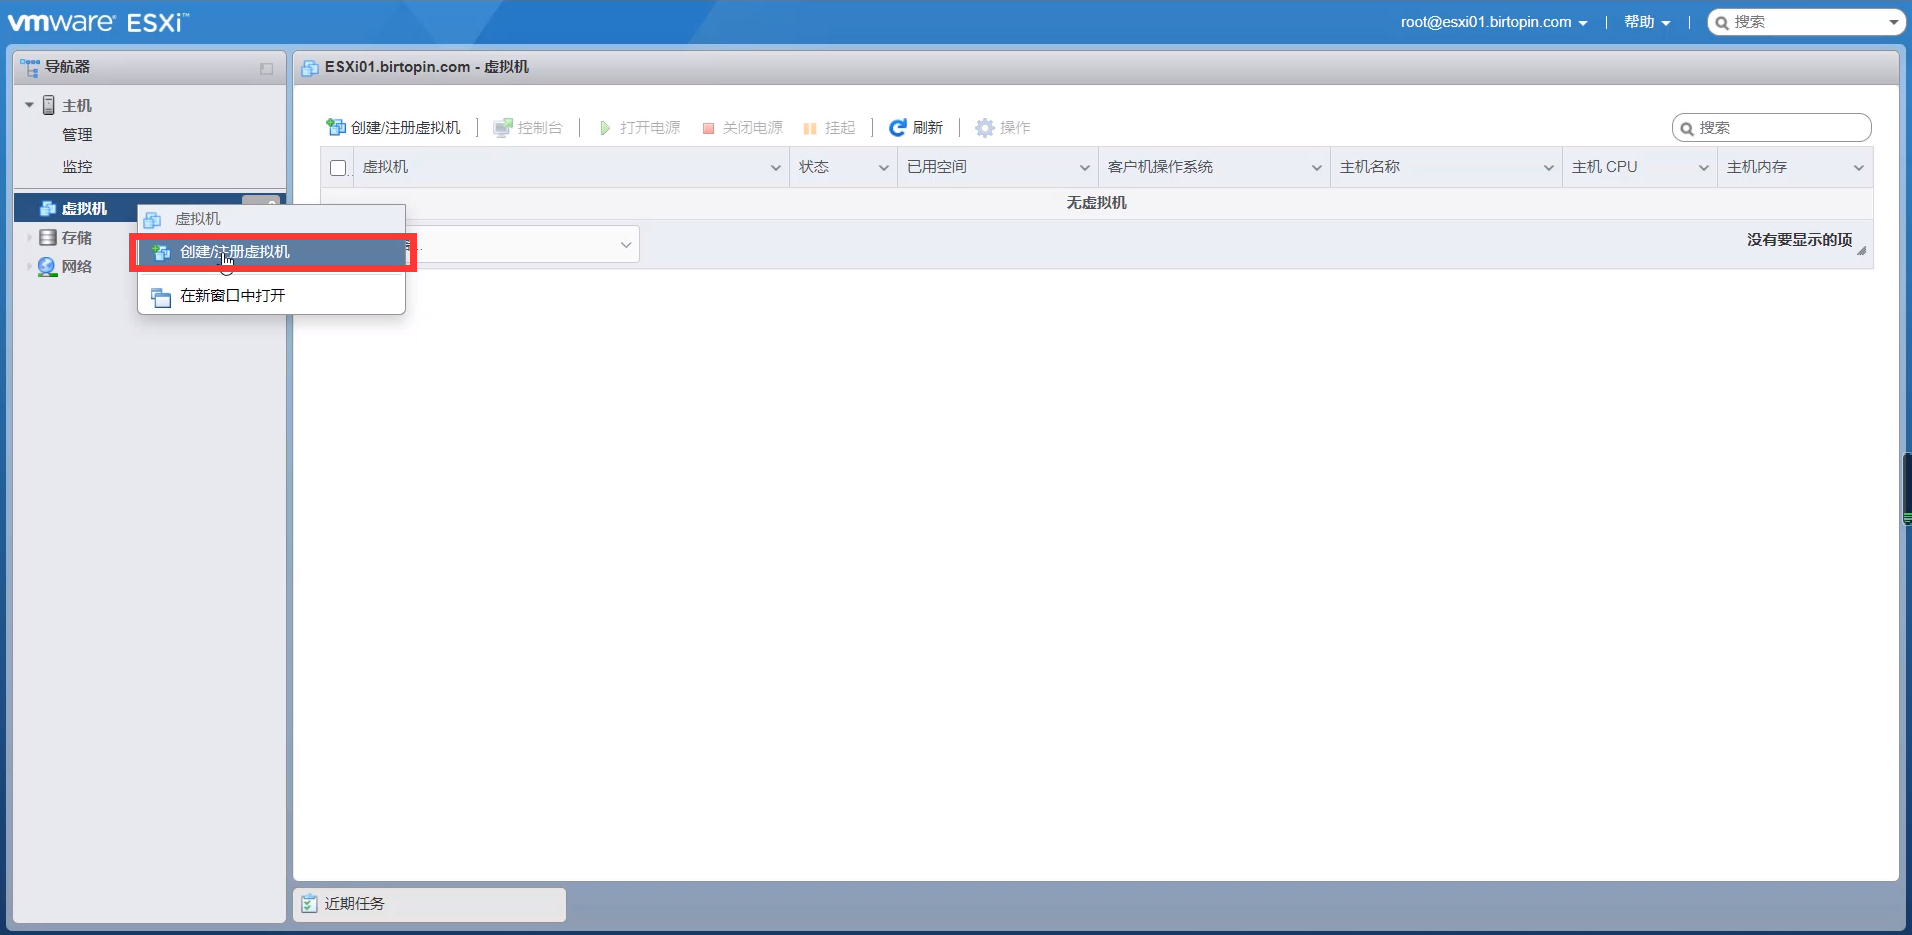
Task: Click the blue refresh arrow icon
Action: [x=898, y=127]
